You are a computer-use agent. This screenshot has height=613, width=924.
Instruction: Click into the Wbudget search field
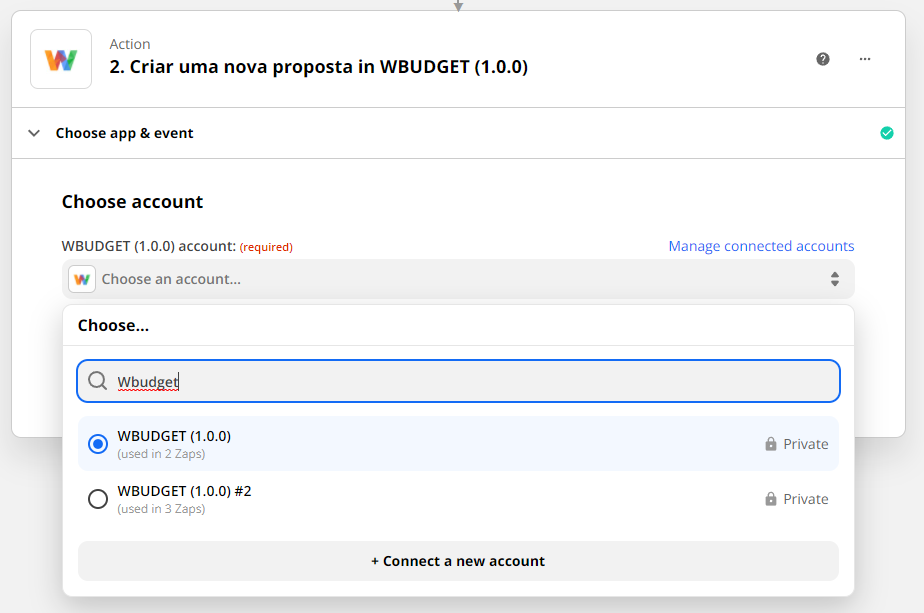pyautogui.click(x=458, y=381)
